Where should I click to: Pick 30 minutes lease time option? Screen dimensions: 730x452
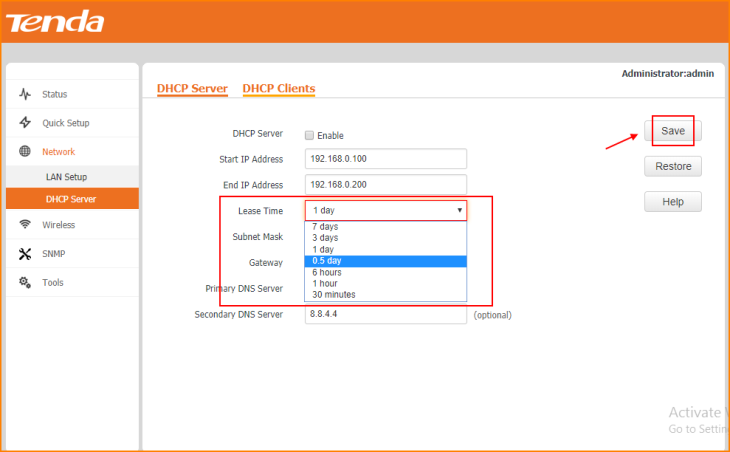coord(333,295)
